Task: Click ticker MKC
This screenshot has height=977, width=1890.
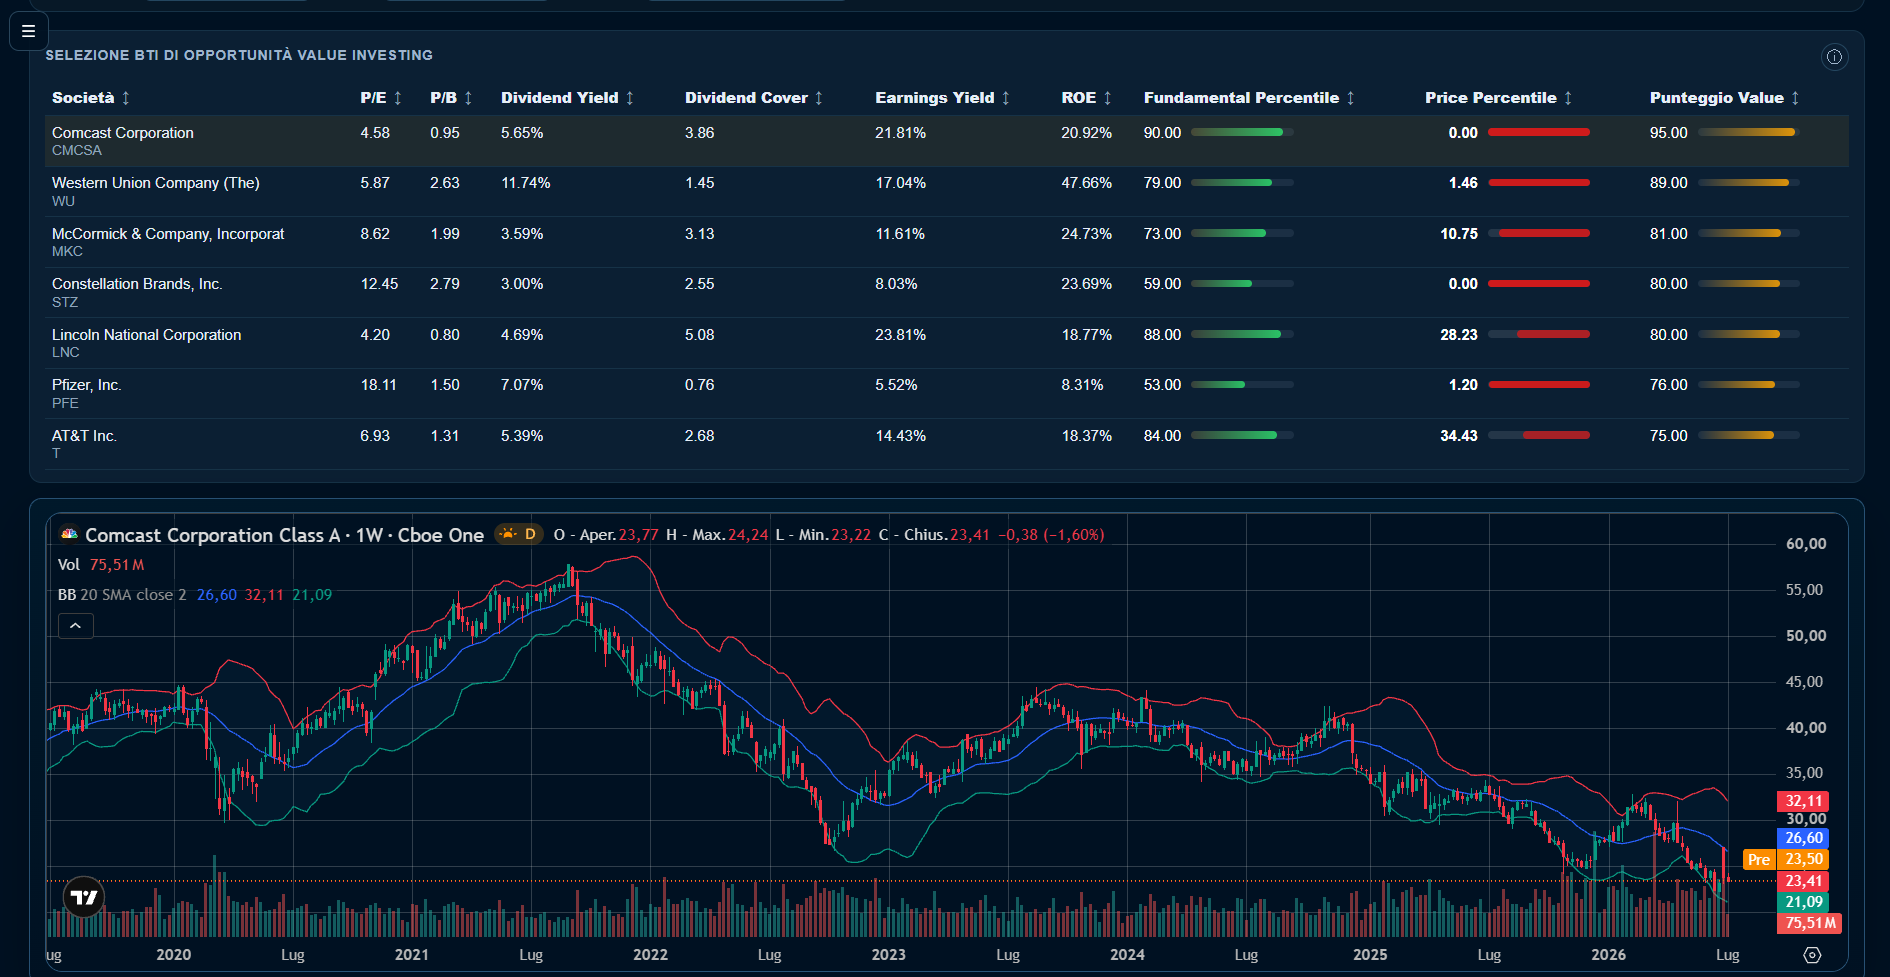Action: tap(67, 252)
